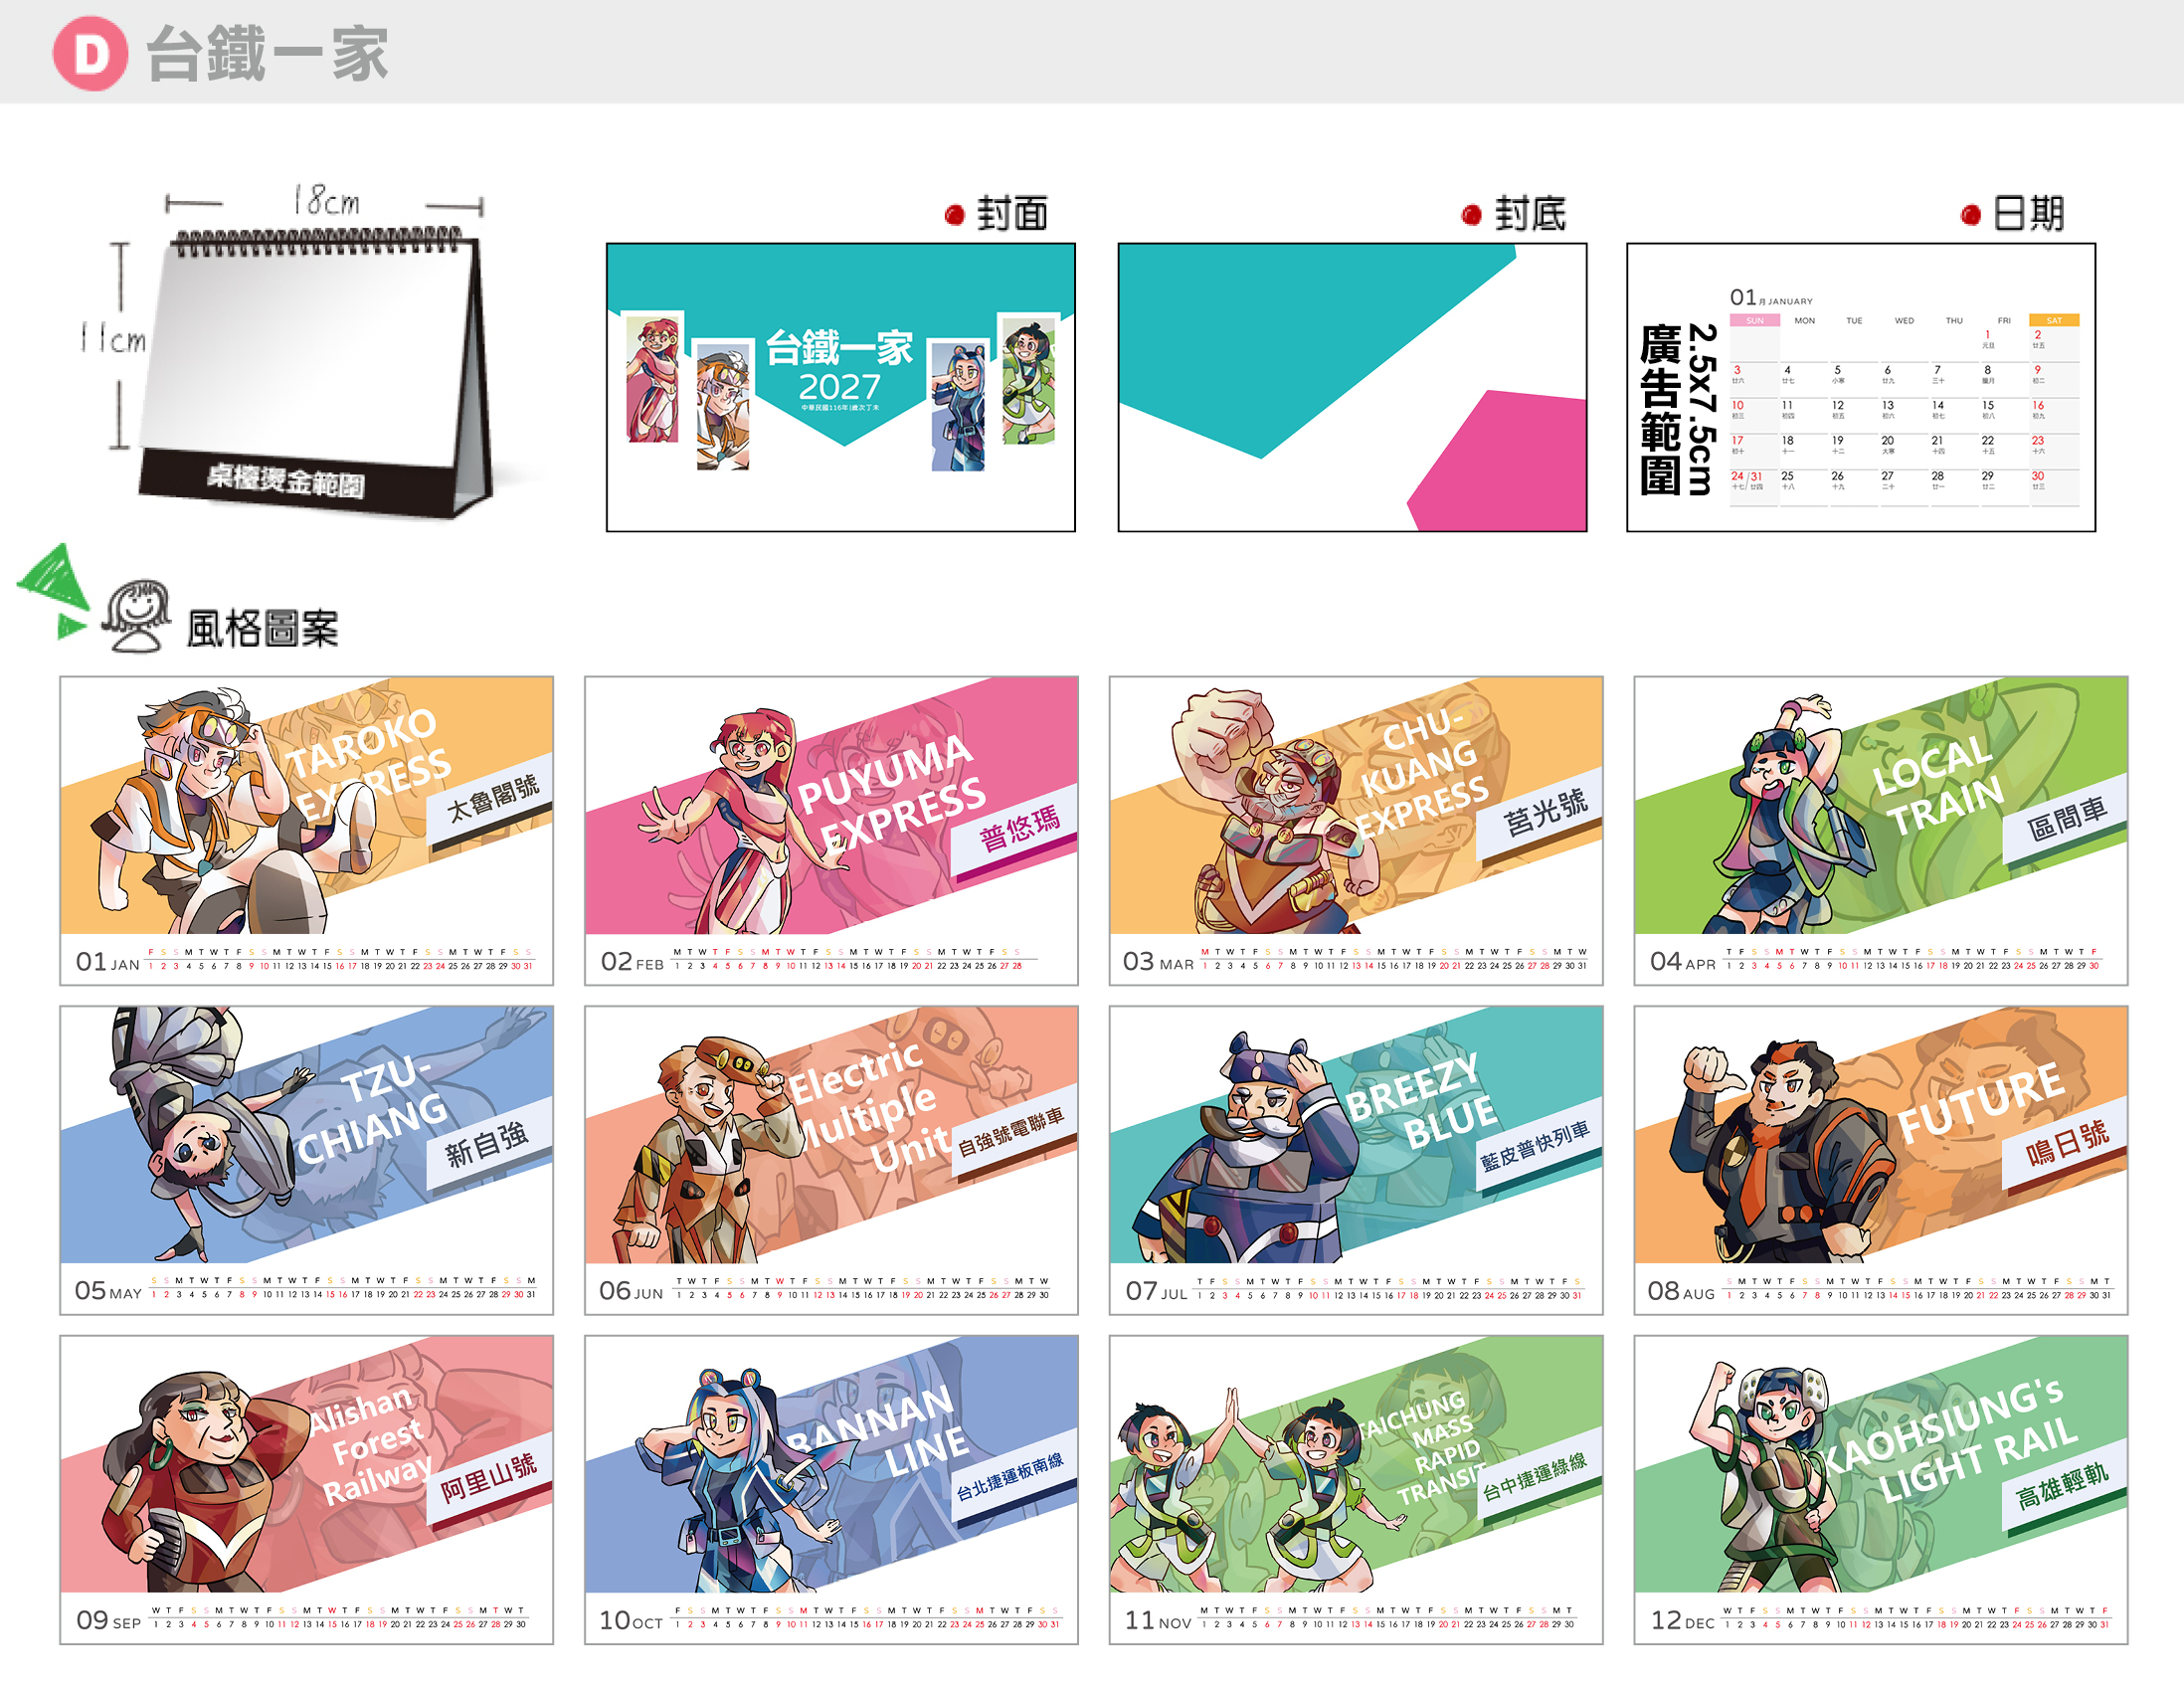The width and height of the screenshot is (2184, 1693).
Task: Open the January date layout preview
Action: coord(1861,387)
